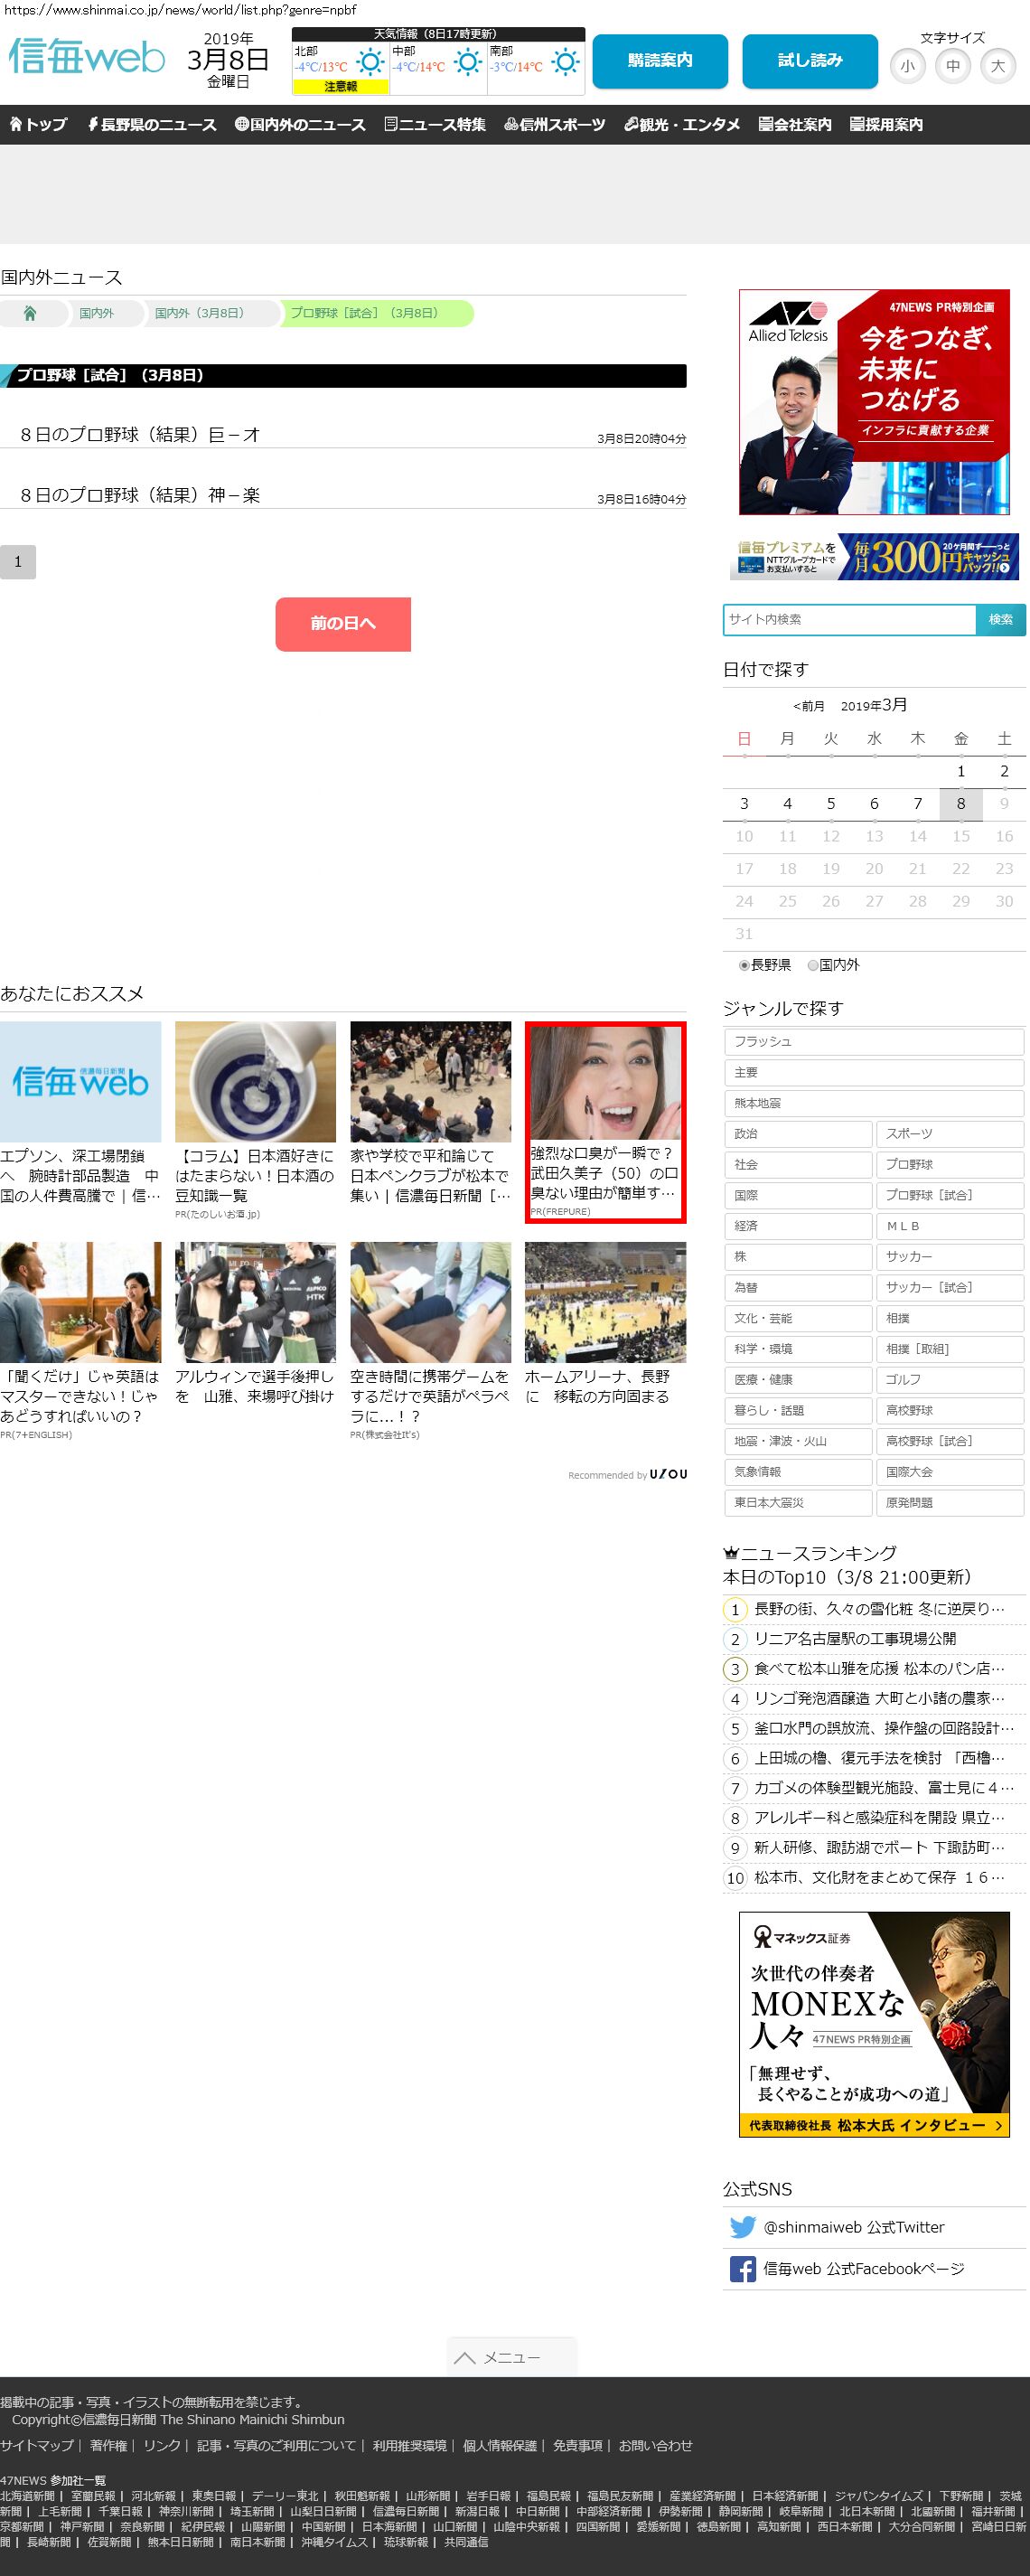The image size is (1030, 2576).
Task: Open the エプソン recommended article
Action: coord(80,1176)
